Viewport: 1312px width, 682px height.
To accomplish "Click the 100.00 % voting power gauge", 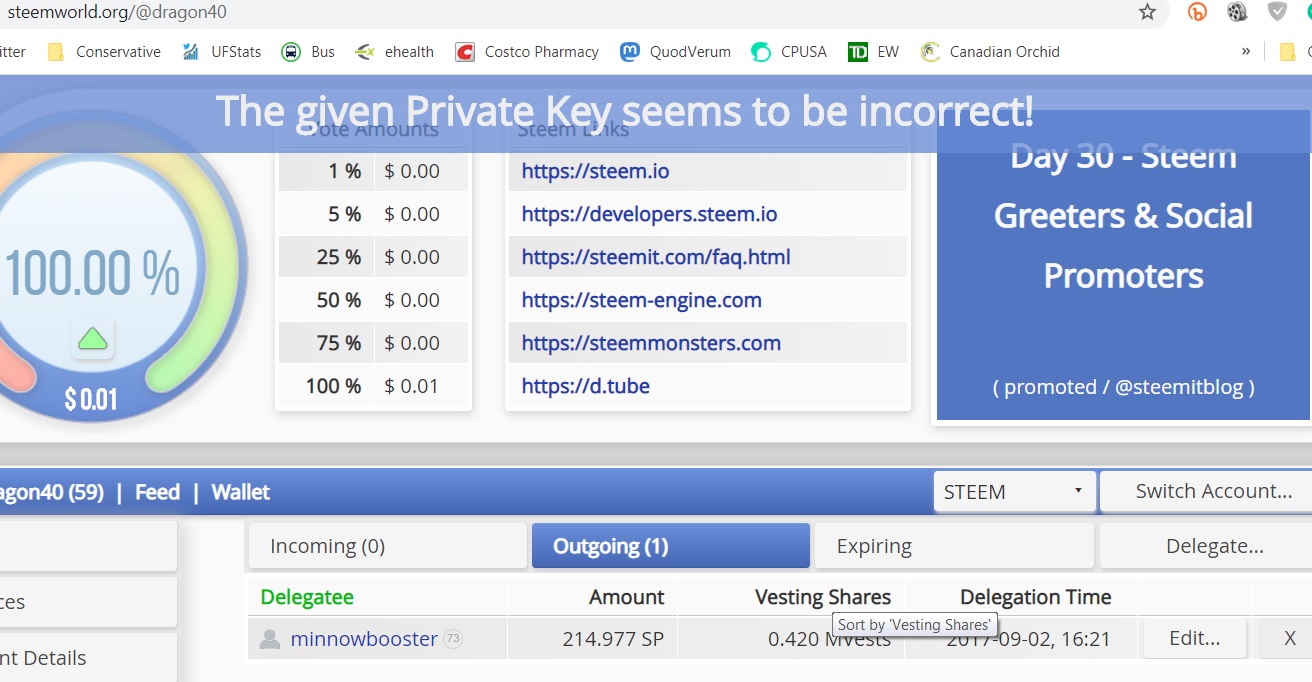I will point(93,272).
